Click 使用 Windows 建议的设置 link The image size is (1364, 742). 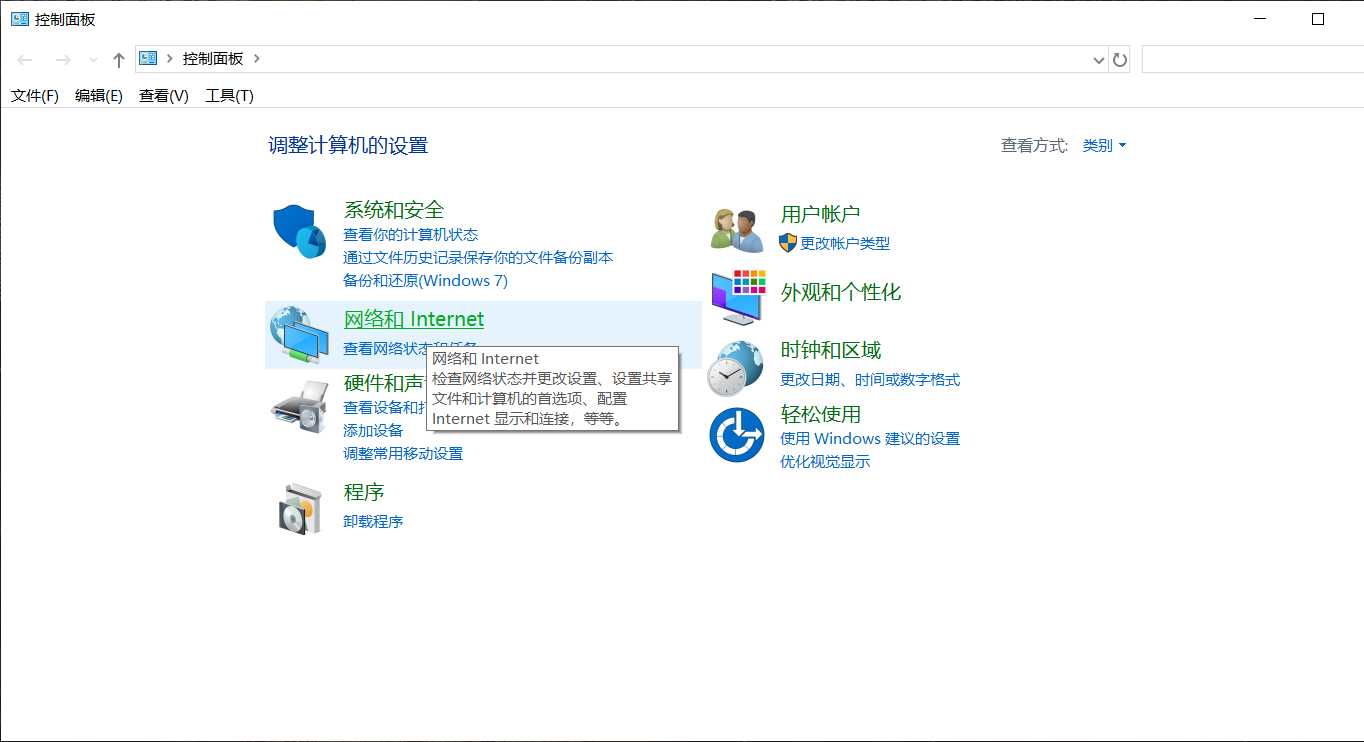(870, 438)
